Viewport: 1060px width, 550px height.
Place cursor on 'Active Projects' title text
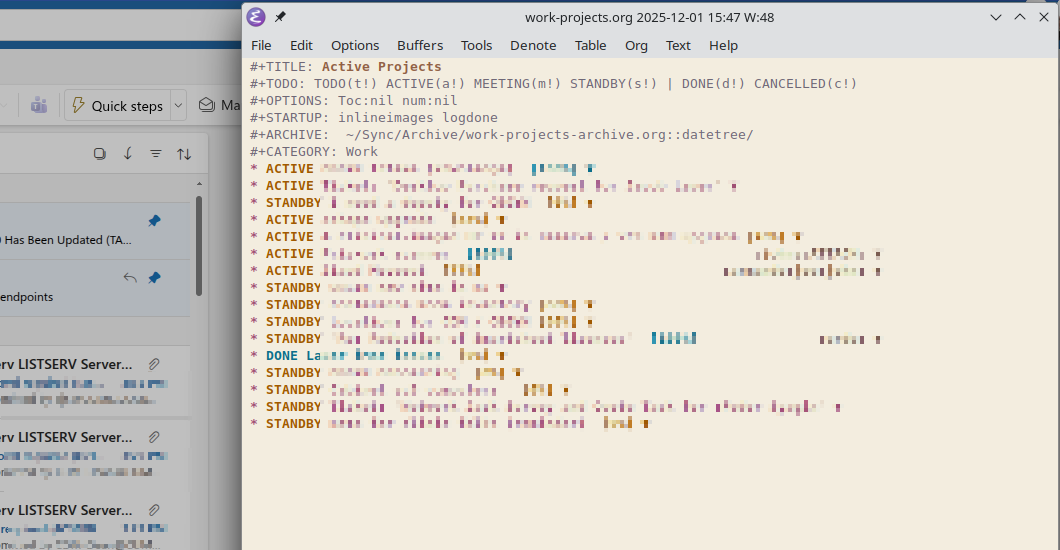(381, 67)
